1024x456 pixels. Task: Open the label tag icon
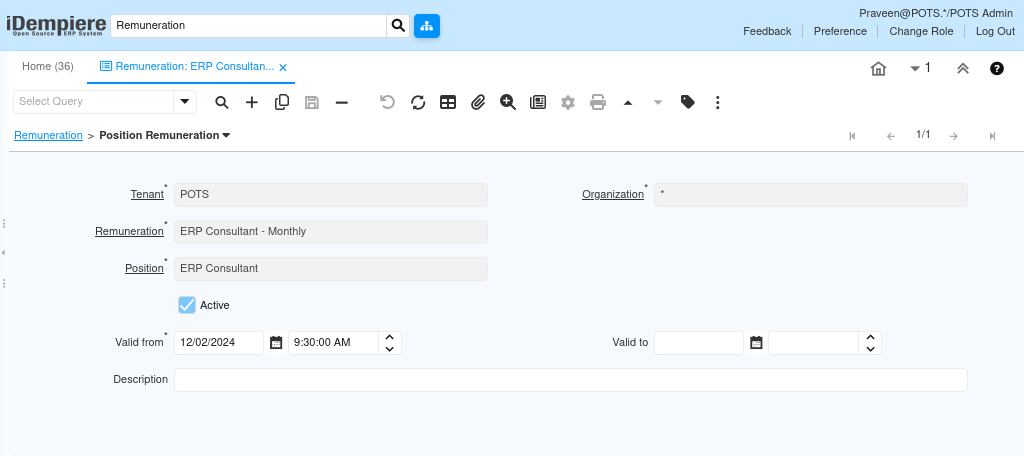tap(688, 102)
